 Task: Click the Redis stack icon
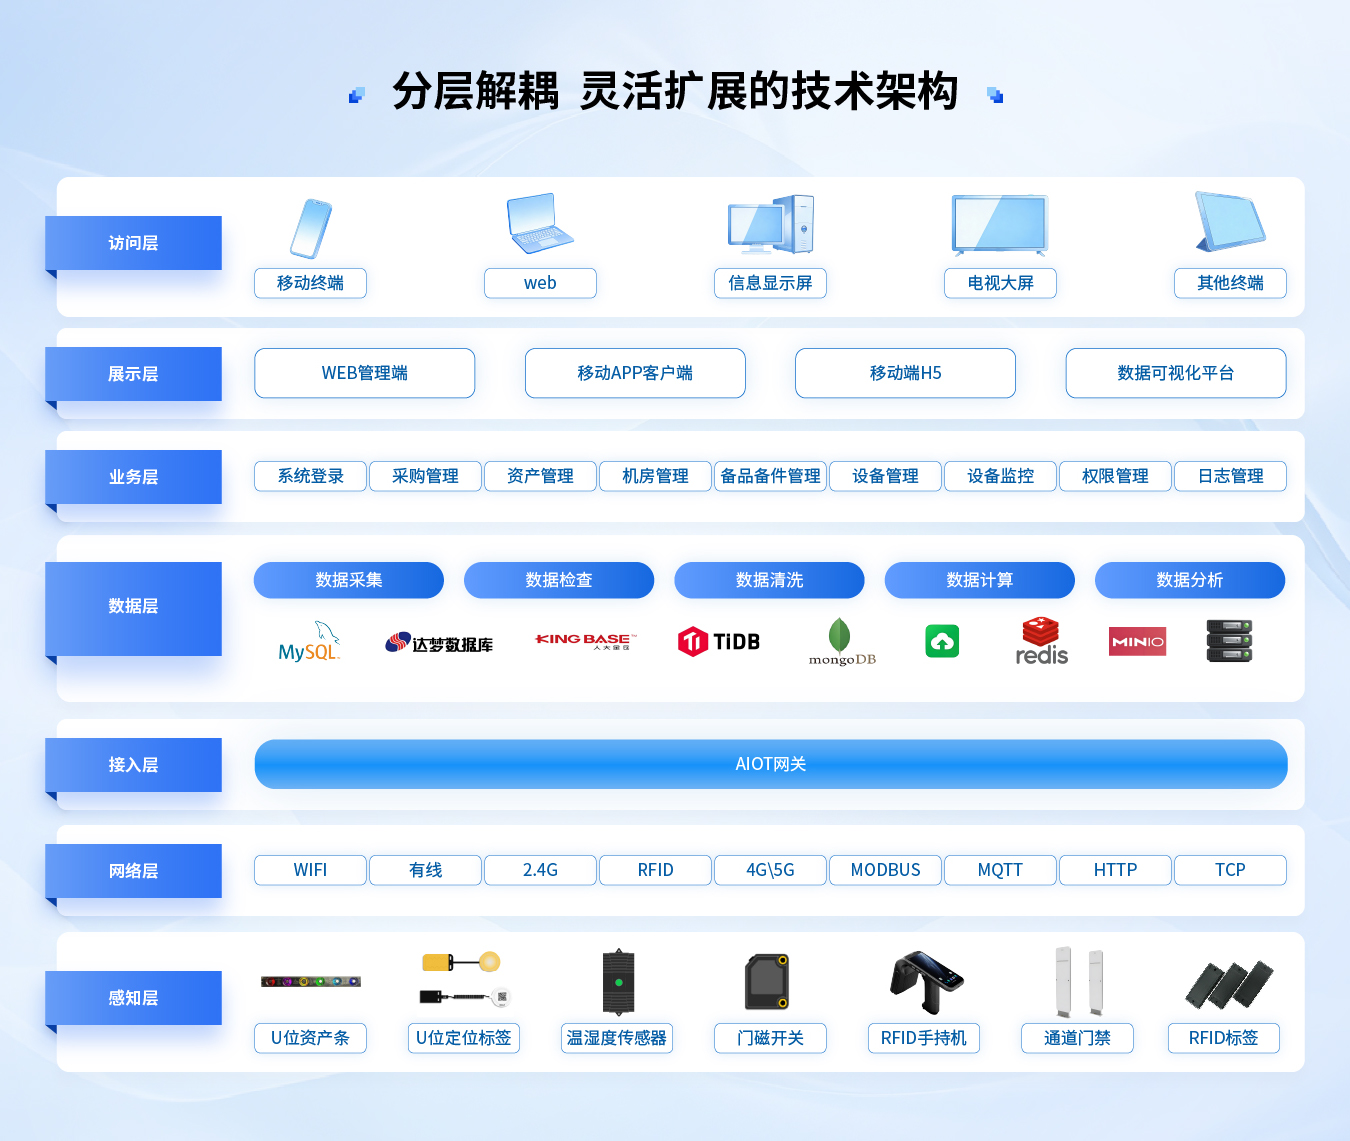[1041, 640]
